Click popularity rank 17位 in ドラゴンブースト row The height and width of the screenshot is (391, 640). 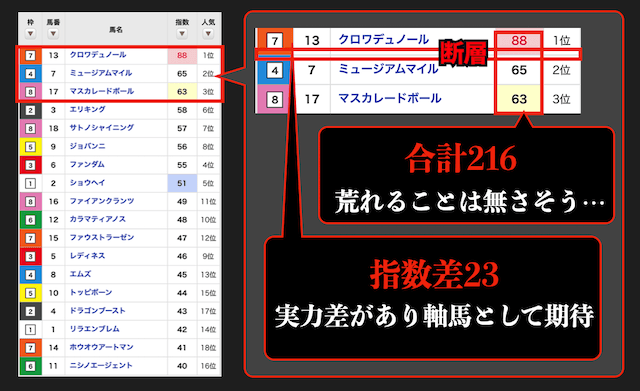tap(208, 311)
